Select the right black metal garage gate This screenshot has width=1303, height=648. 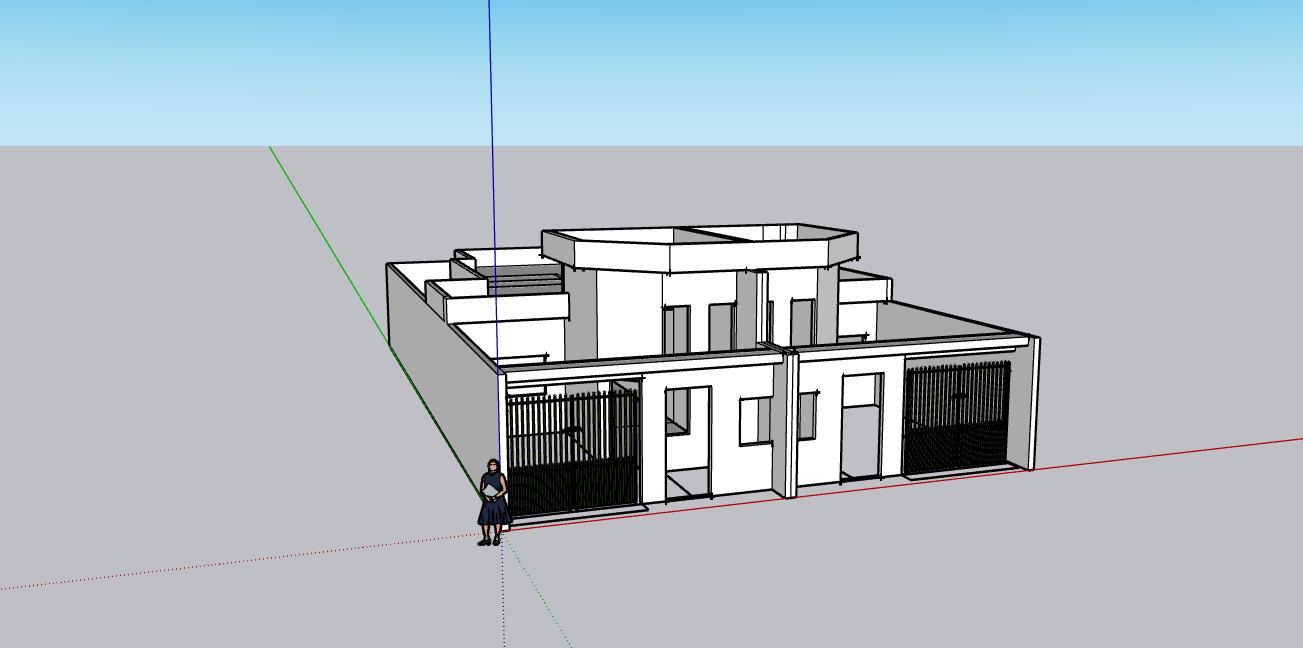pos(956,417)
